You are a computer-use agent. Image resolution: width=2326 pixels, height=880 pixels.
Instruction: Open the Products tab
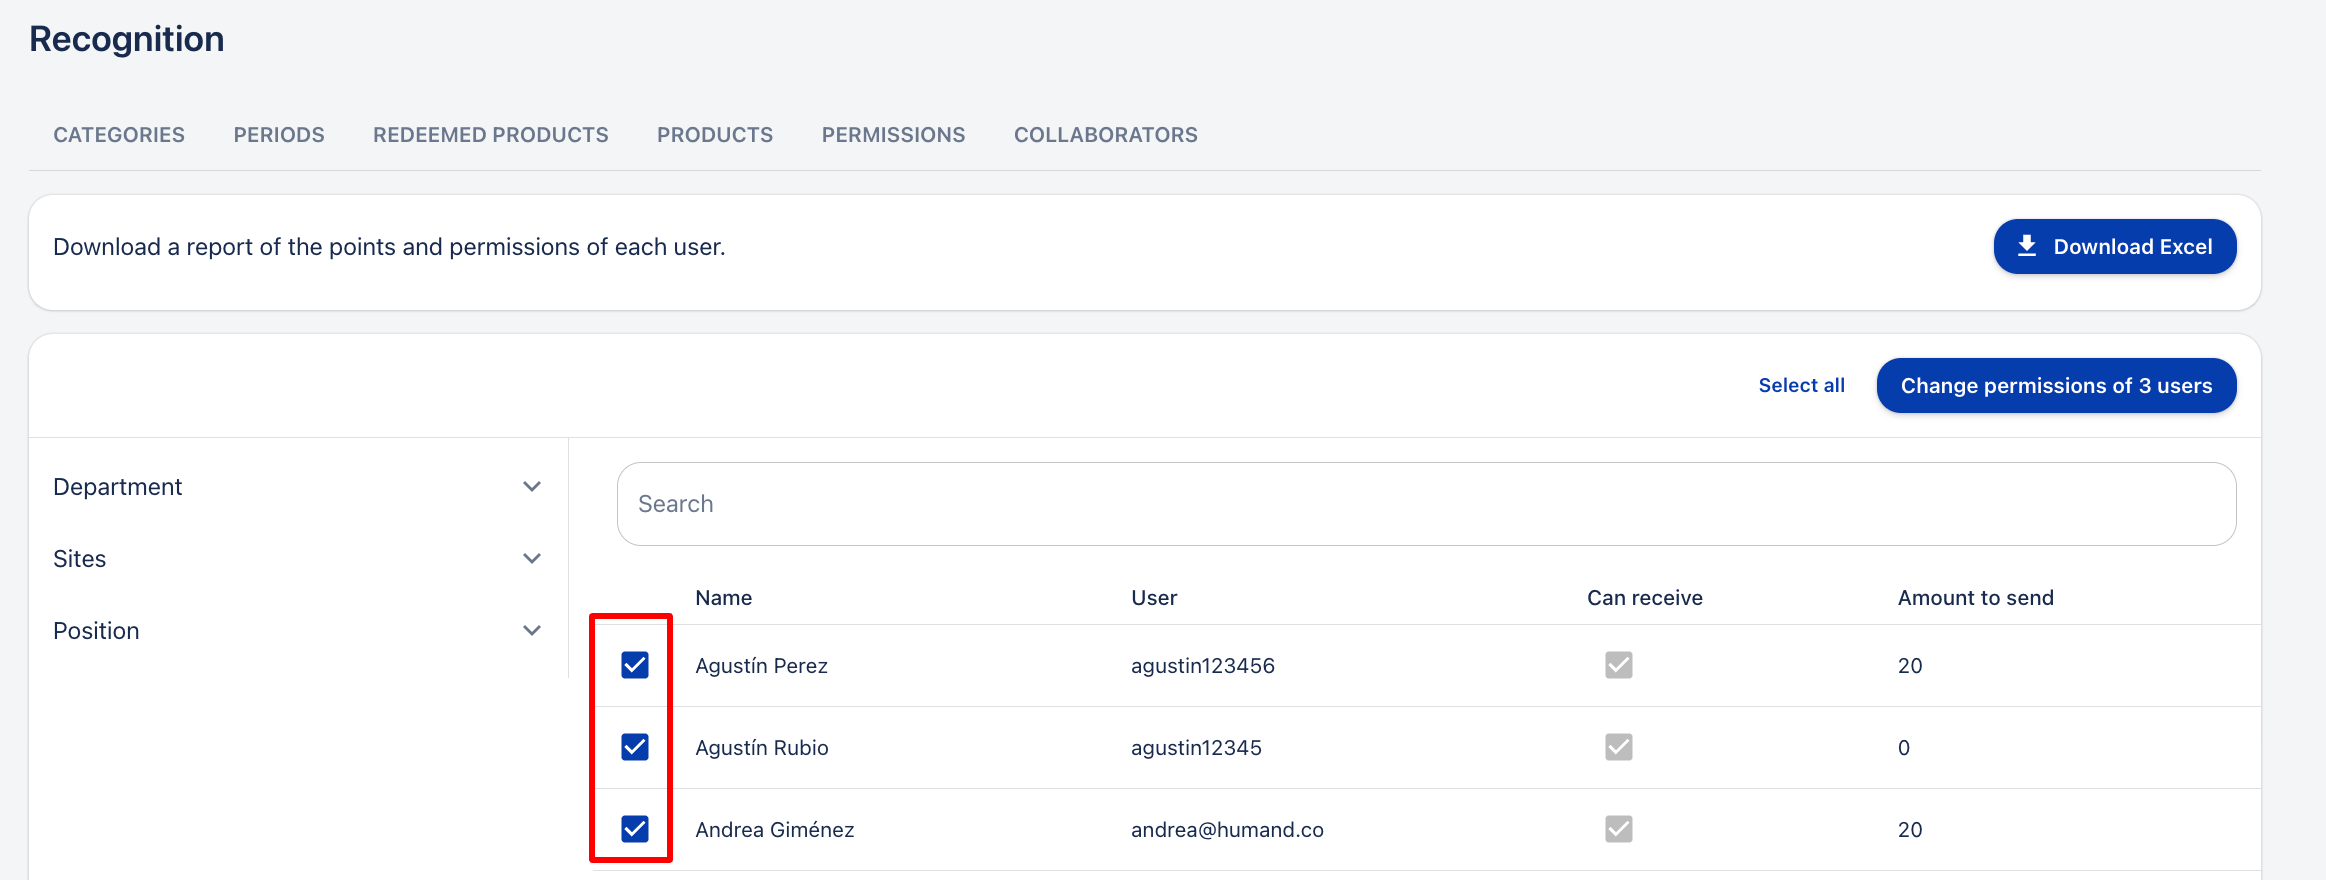tap(714, 135)
